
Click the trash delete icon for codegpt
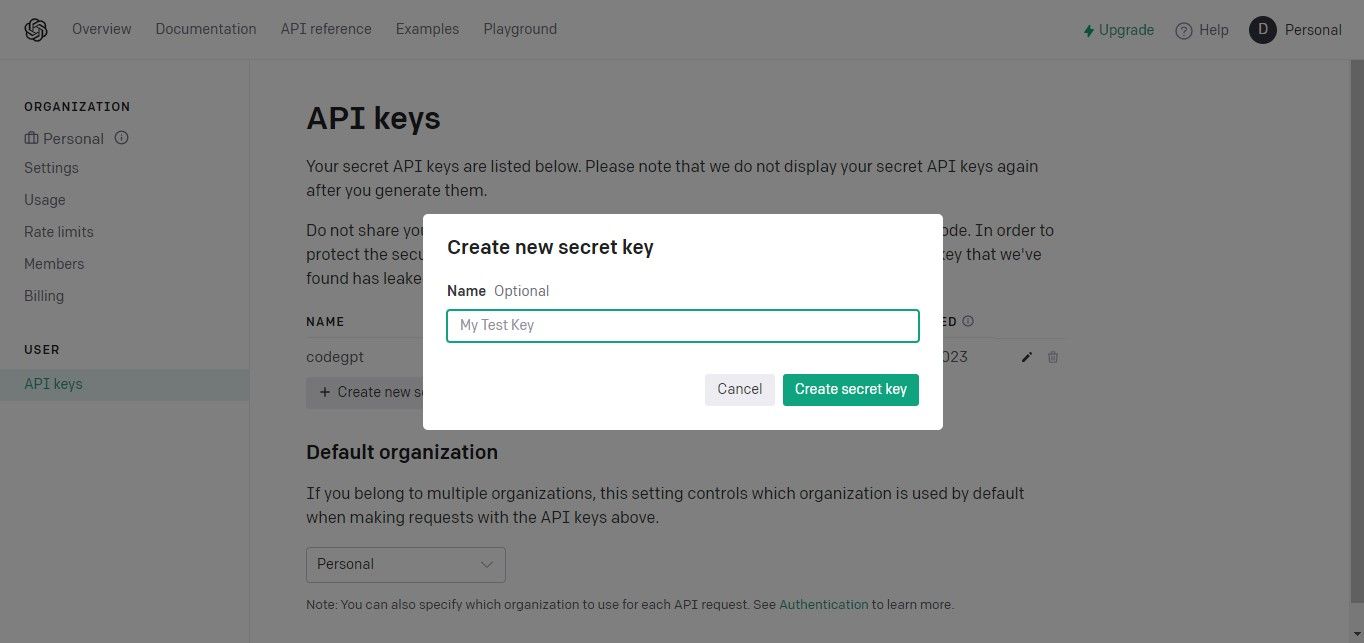pos(1053,357)
